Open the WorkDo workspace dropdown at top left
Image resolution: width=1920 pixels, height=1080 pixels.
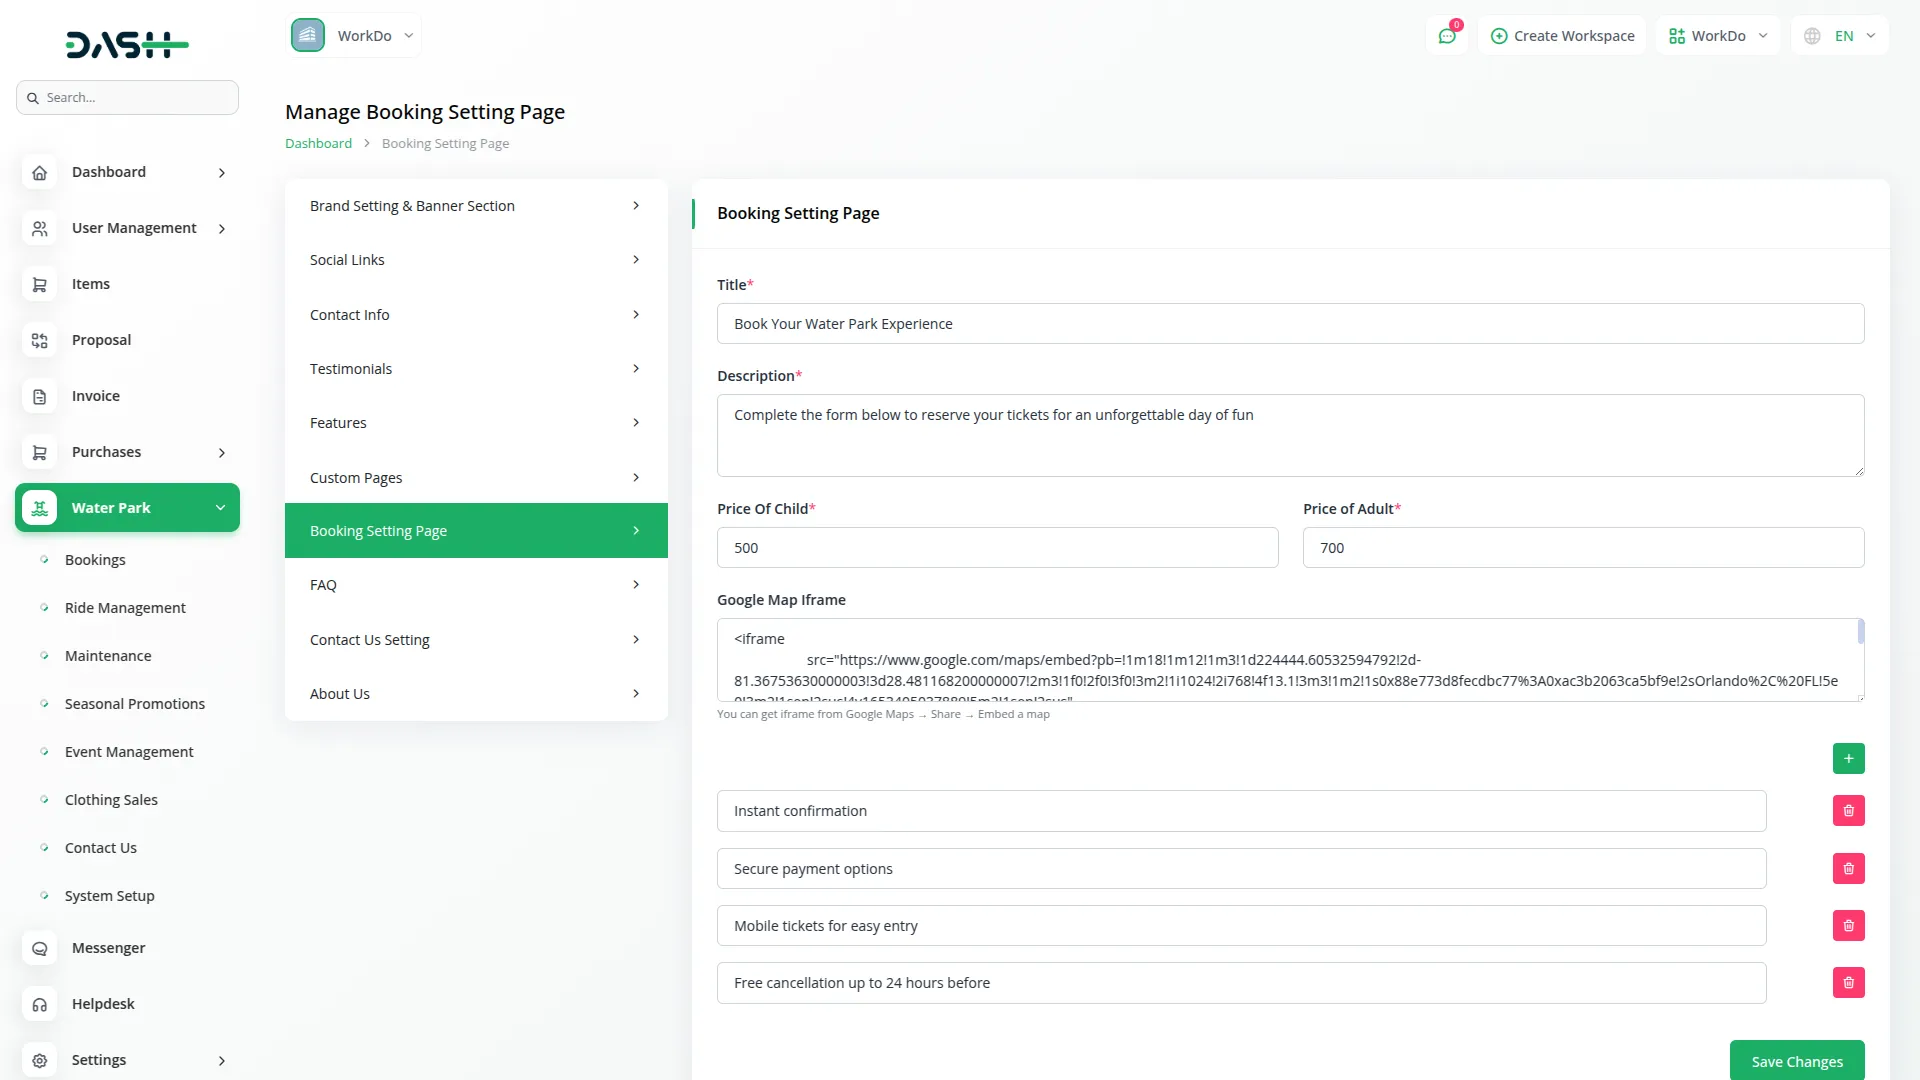click(354, 36)
